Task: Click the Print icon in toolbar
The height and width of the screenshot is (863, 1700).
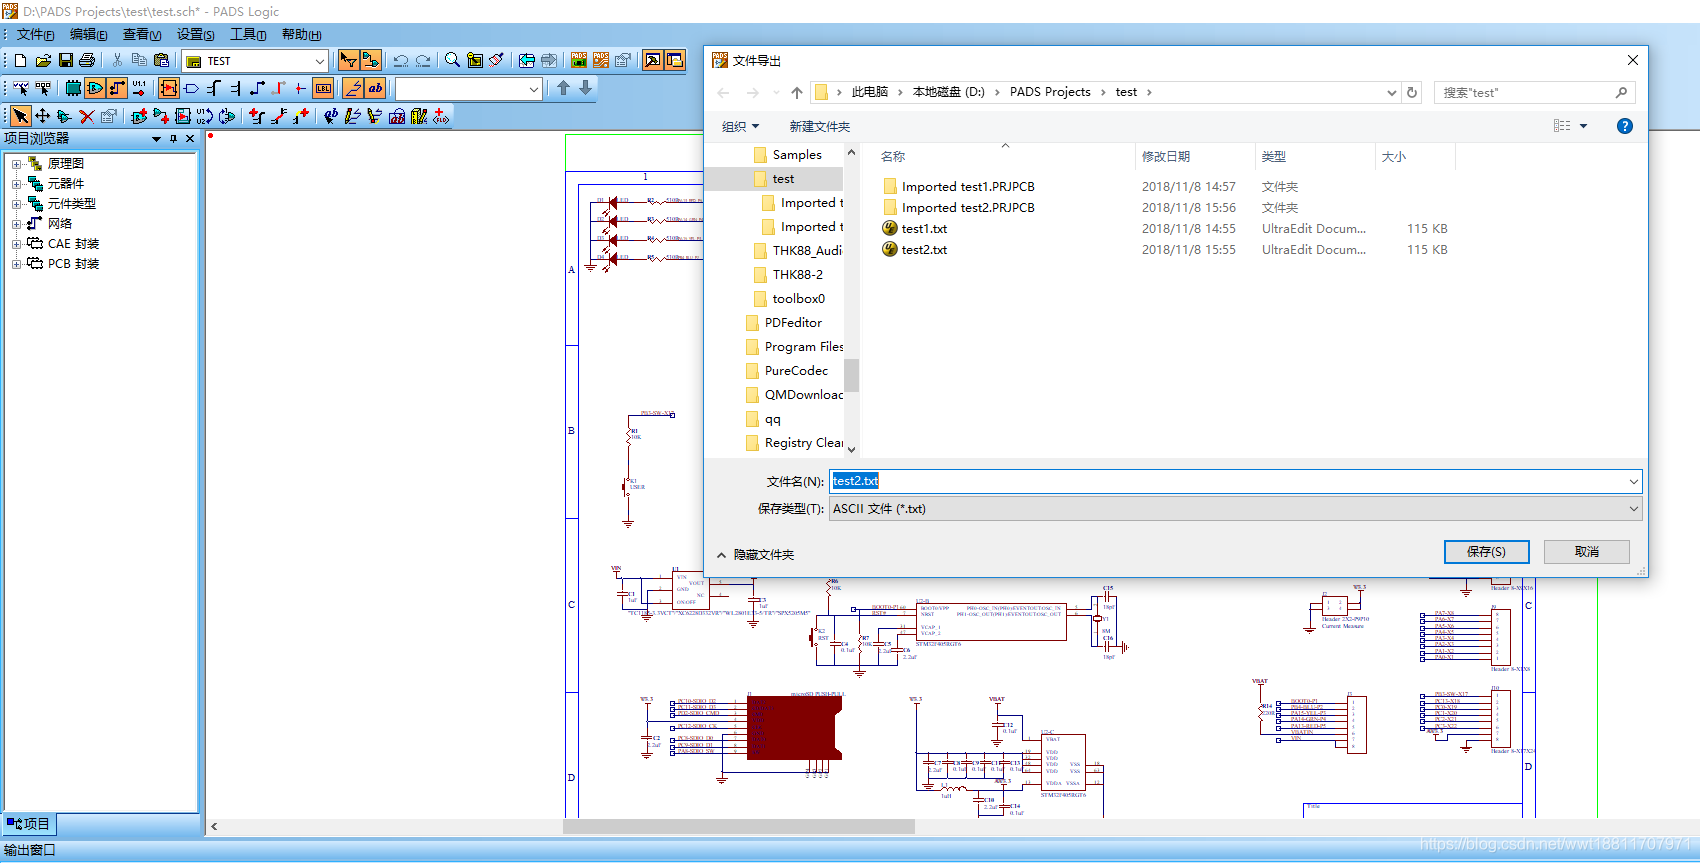Action: pyautogui.click(x=87, y=61)
